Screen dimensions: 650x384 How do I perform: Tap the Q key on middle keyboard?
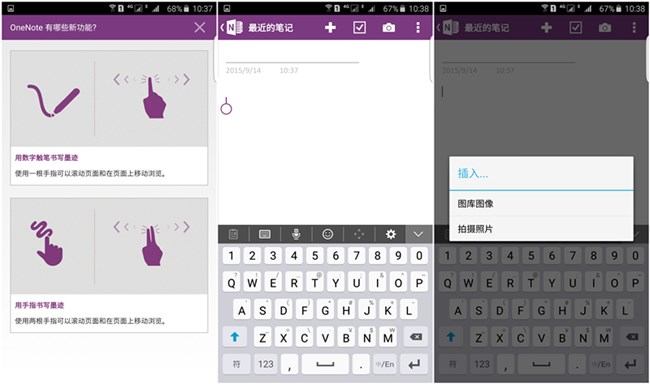pyautogui.click(x=231, y=282)
